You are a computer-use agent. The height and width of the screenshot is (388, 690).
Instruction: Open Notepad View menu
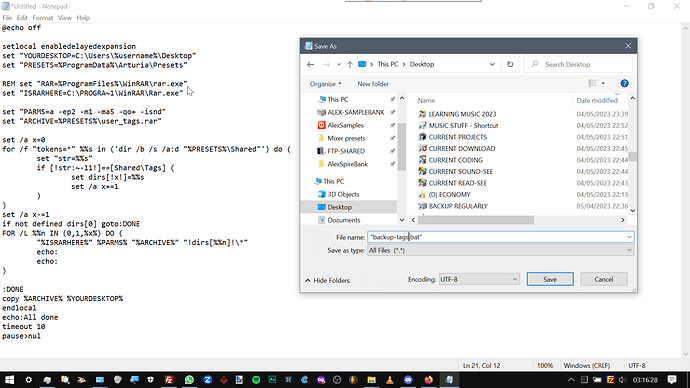pos(65,18)
